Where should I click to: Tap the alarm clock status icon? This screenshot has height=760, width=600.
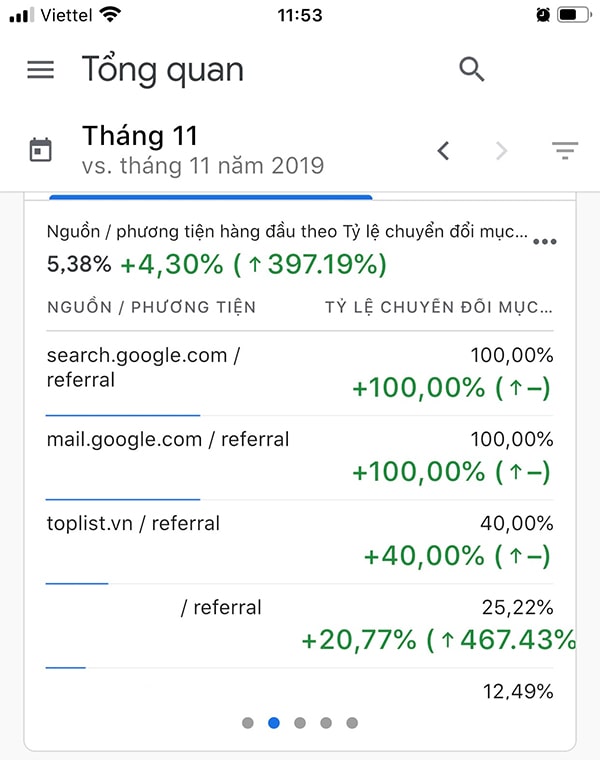pos(543,14)
